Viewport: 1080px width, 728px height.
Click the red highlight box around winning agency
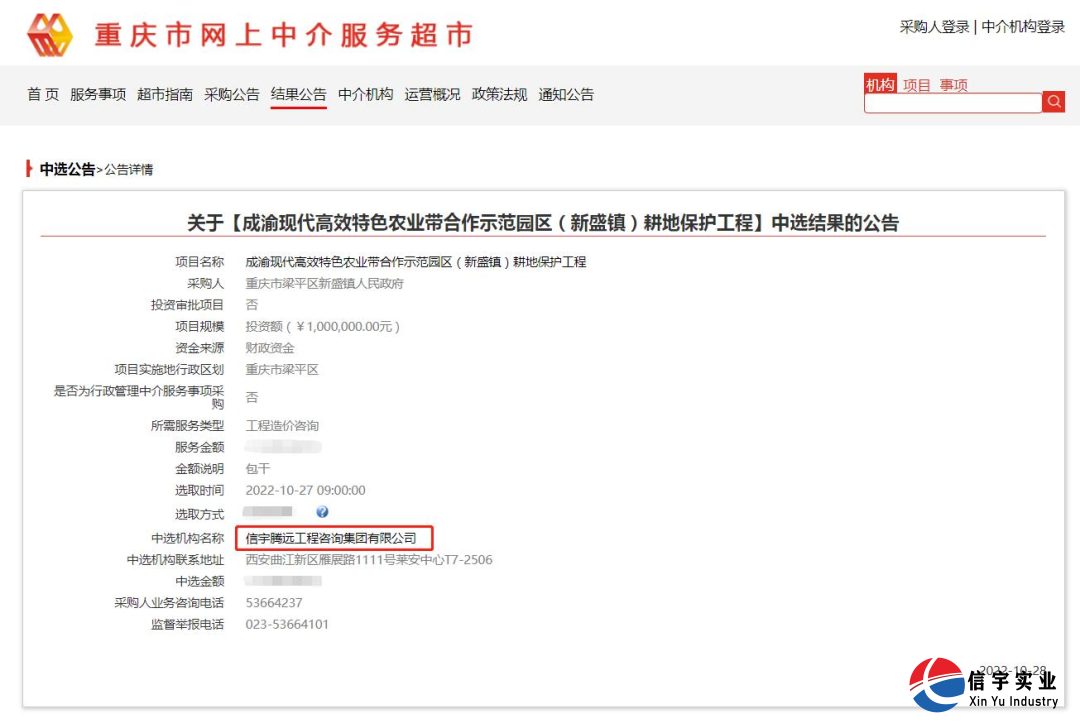click(336, 538)
